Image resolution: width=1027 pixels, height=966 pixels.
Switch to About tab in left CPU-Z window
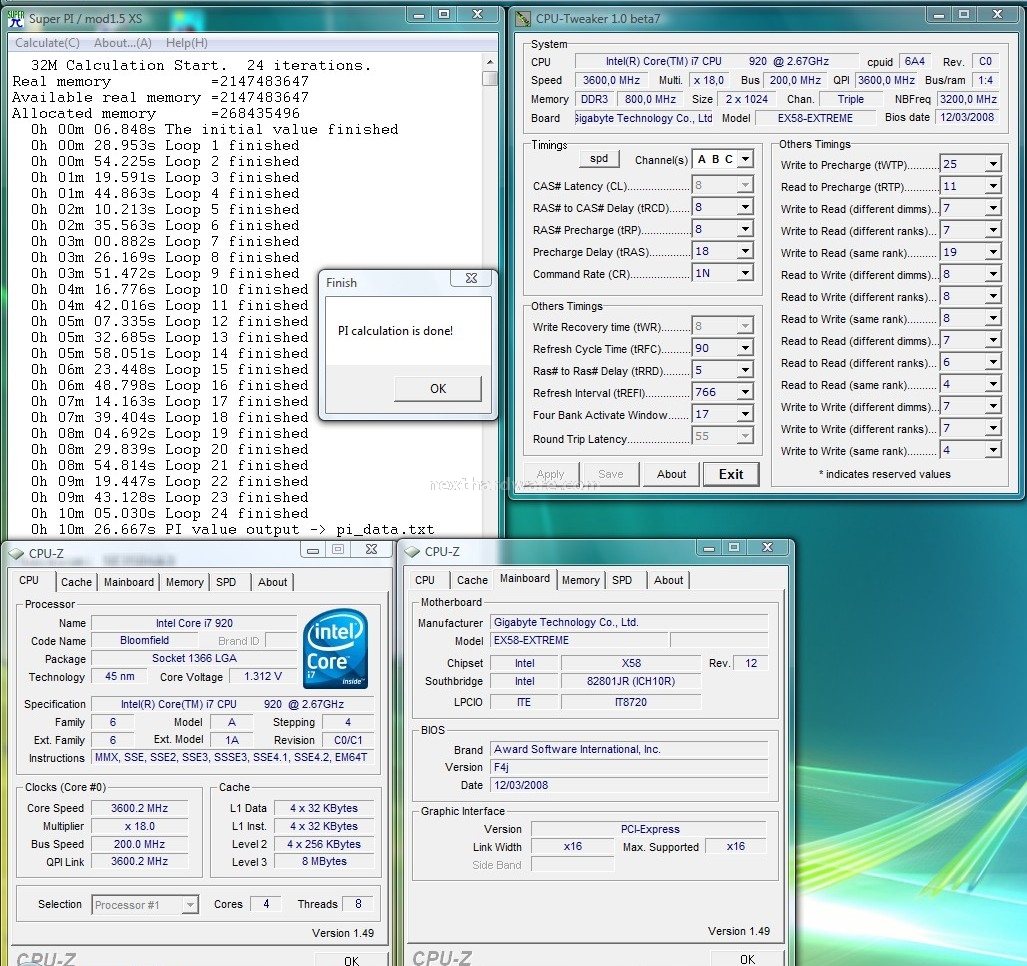click(x=272, y=582)
